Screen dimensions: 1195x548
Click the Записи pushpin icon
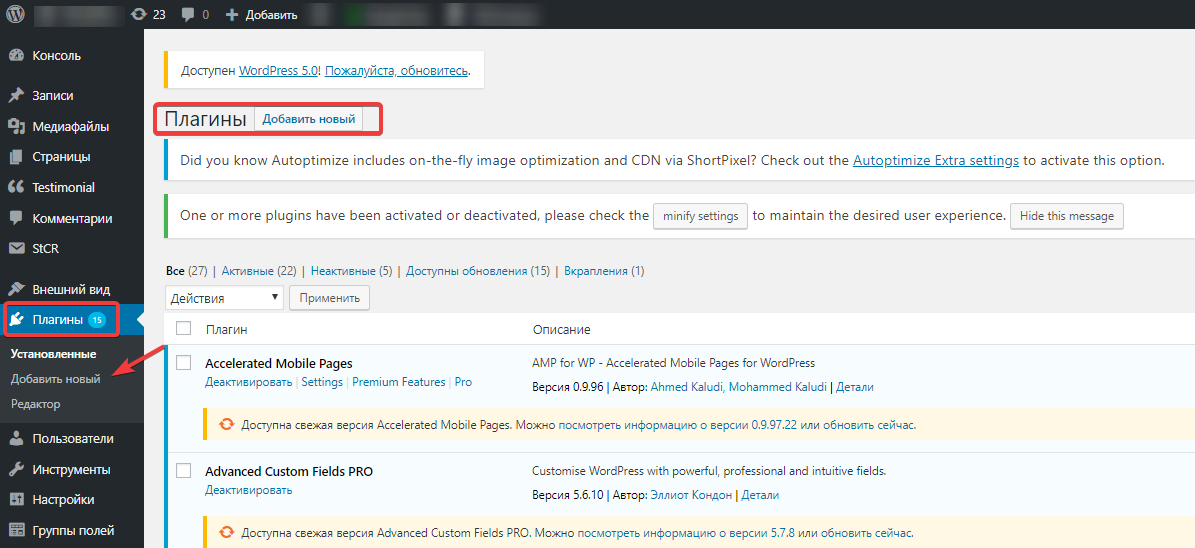click(16, 96)
